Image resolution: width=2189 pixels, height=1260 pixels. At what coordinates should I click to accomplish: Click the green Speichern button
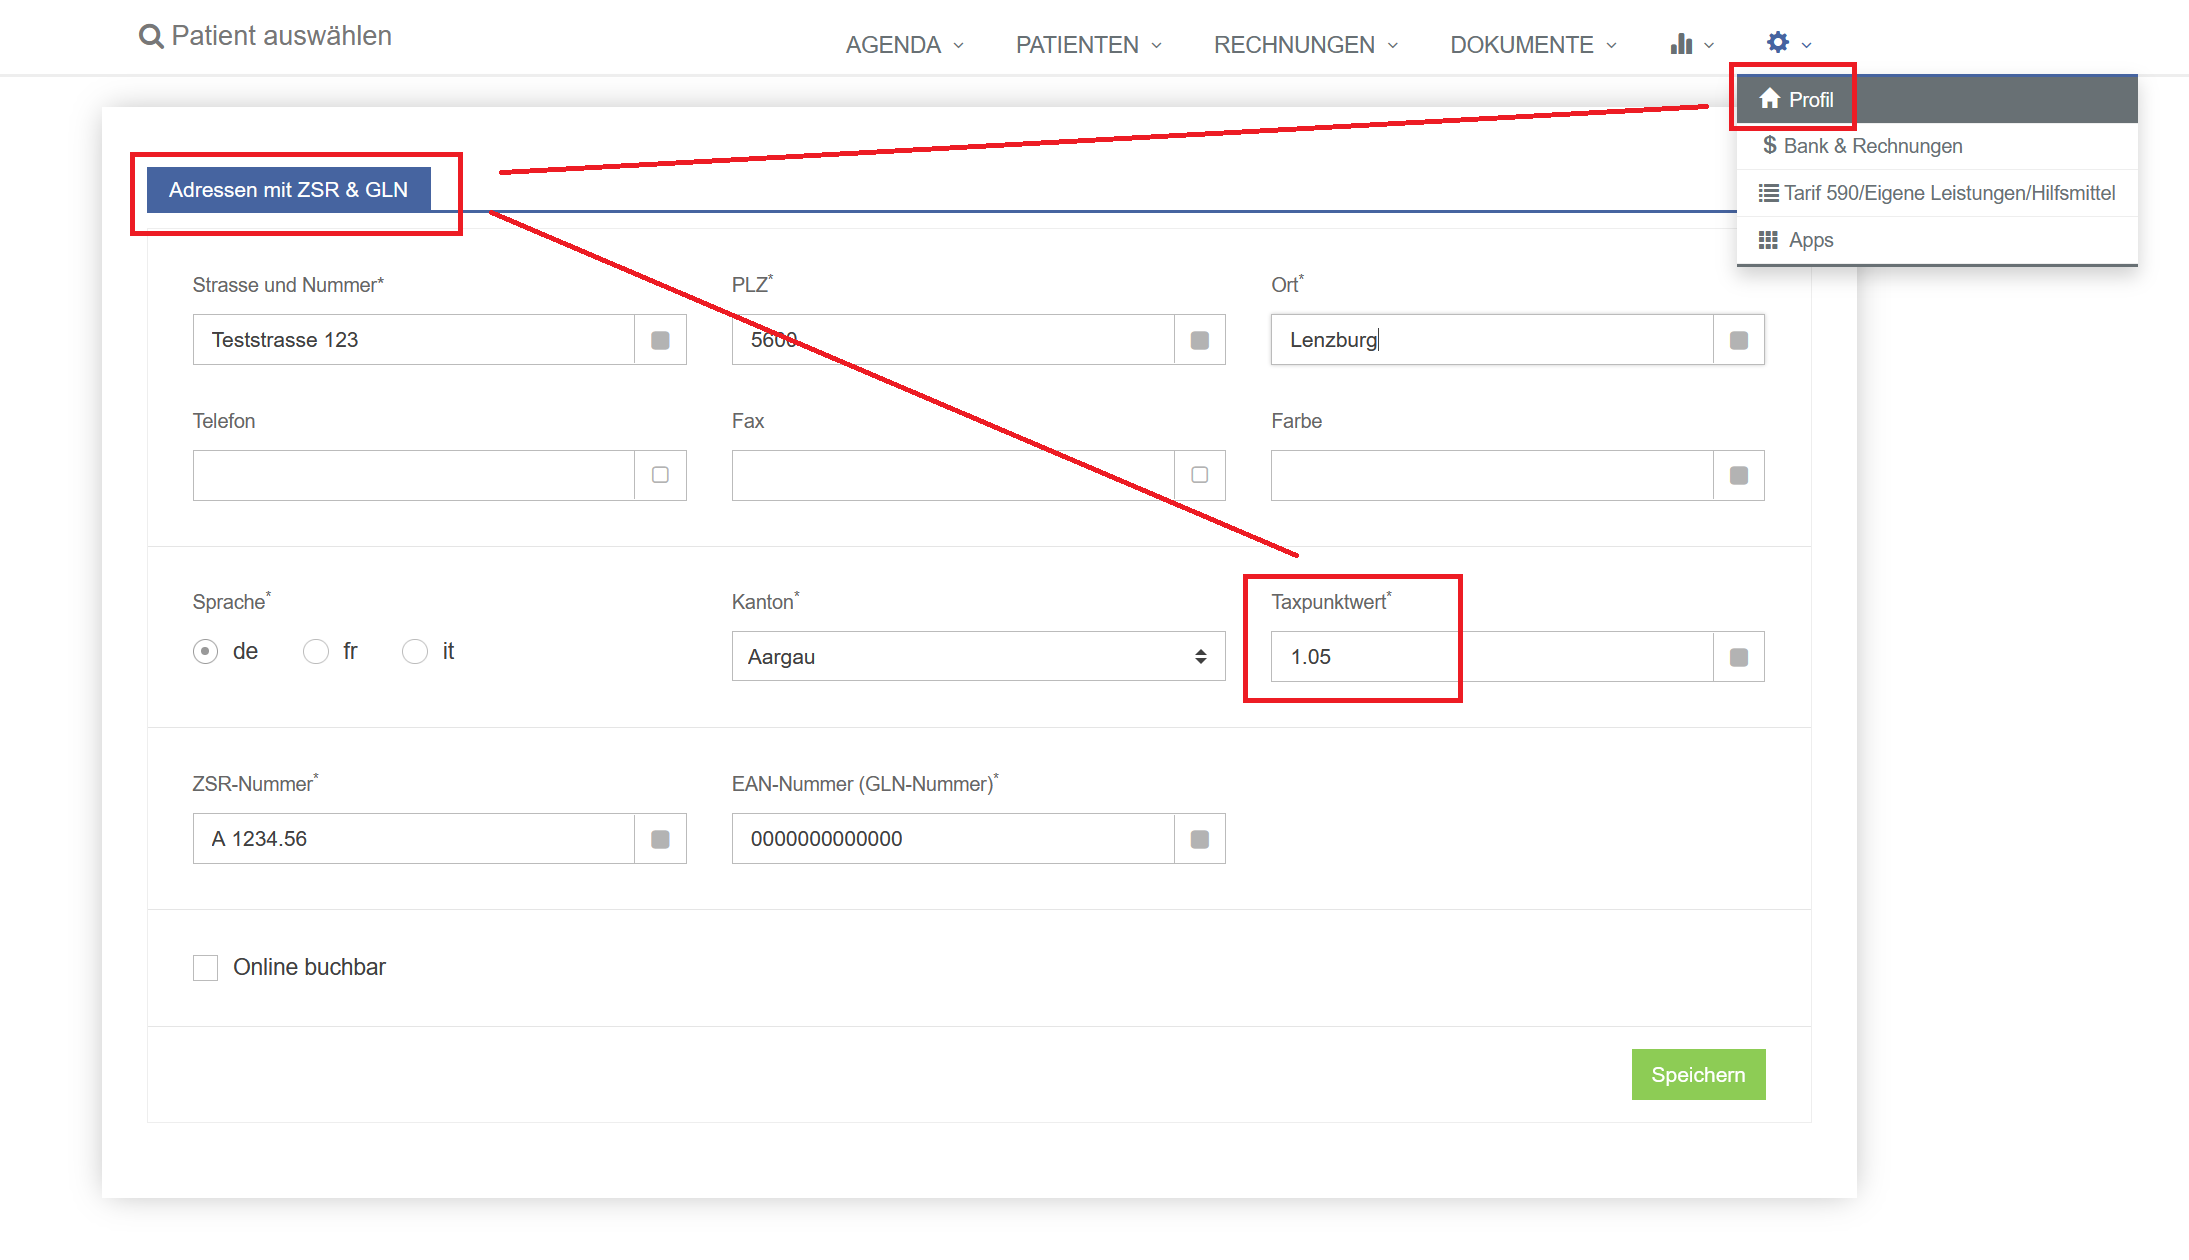pos(1697,1075)
